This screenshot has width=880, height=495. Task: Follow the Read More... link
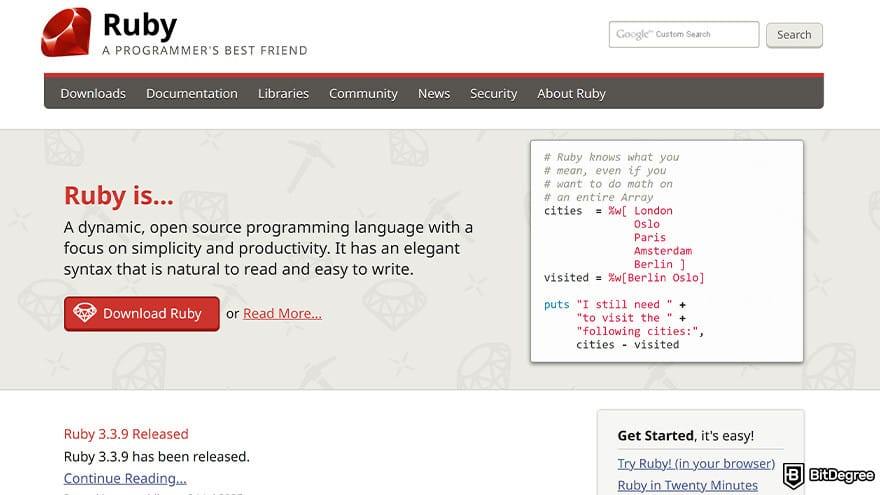coord(282,314)
